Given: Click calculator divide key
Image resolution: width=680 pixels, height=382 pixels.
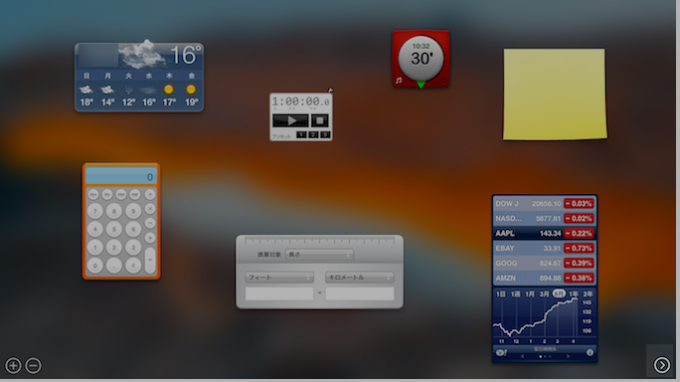Looking at the screenshot, I should coord(150,194).
